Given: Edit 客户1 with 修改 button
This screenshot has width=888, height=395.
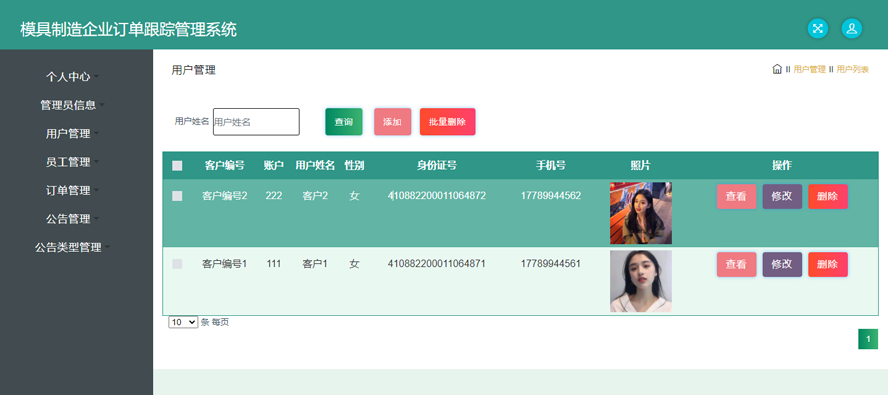Looking at the screenshot, I should tap(782, 265).
